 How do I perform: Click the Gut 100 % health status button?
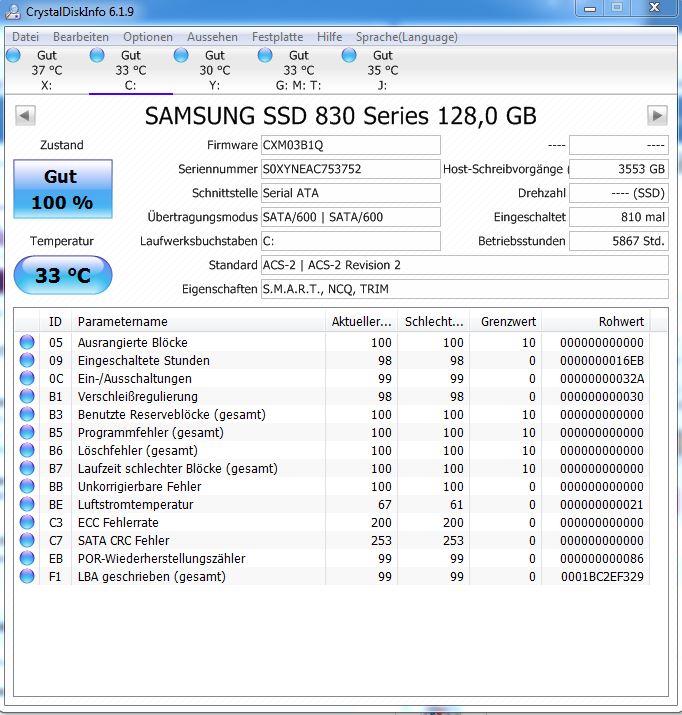tap(63, 189)
